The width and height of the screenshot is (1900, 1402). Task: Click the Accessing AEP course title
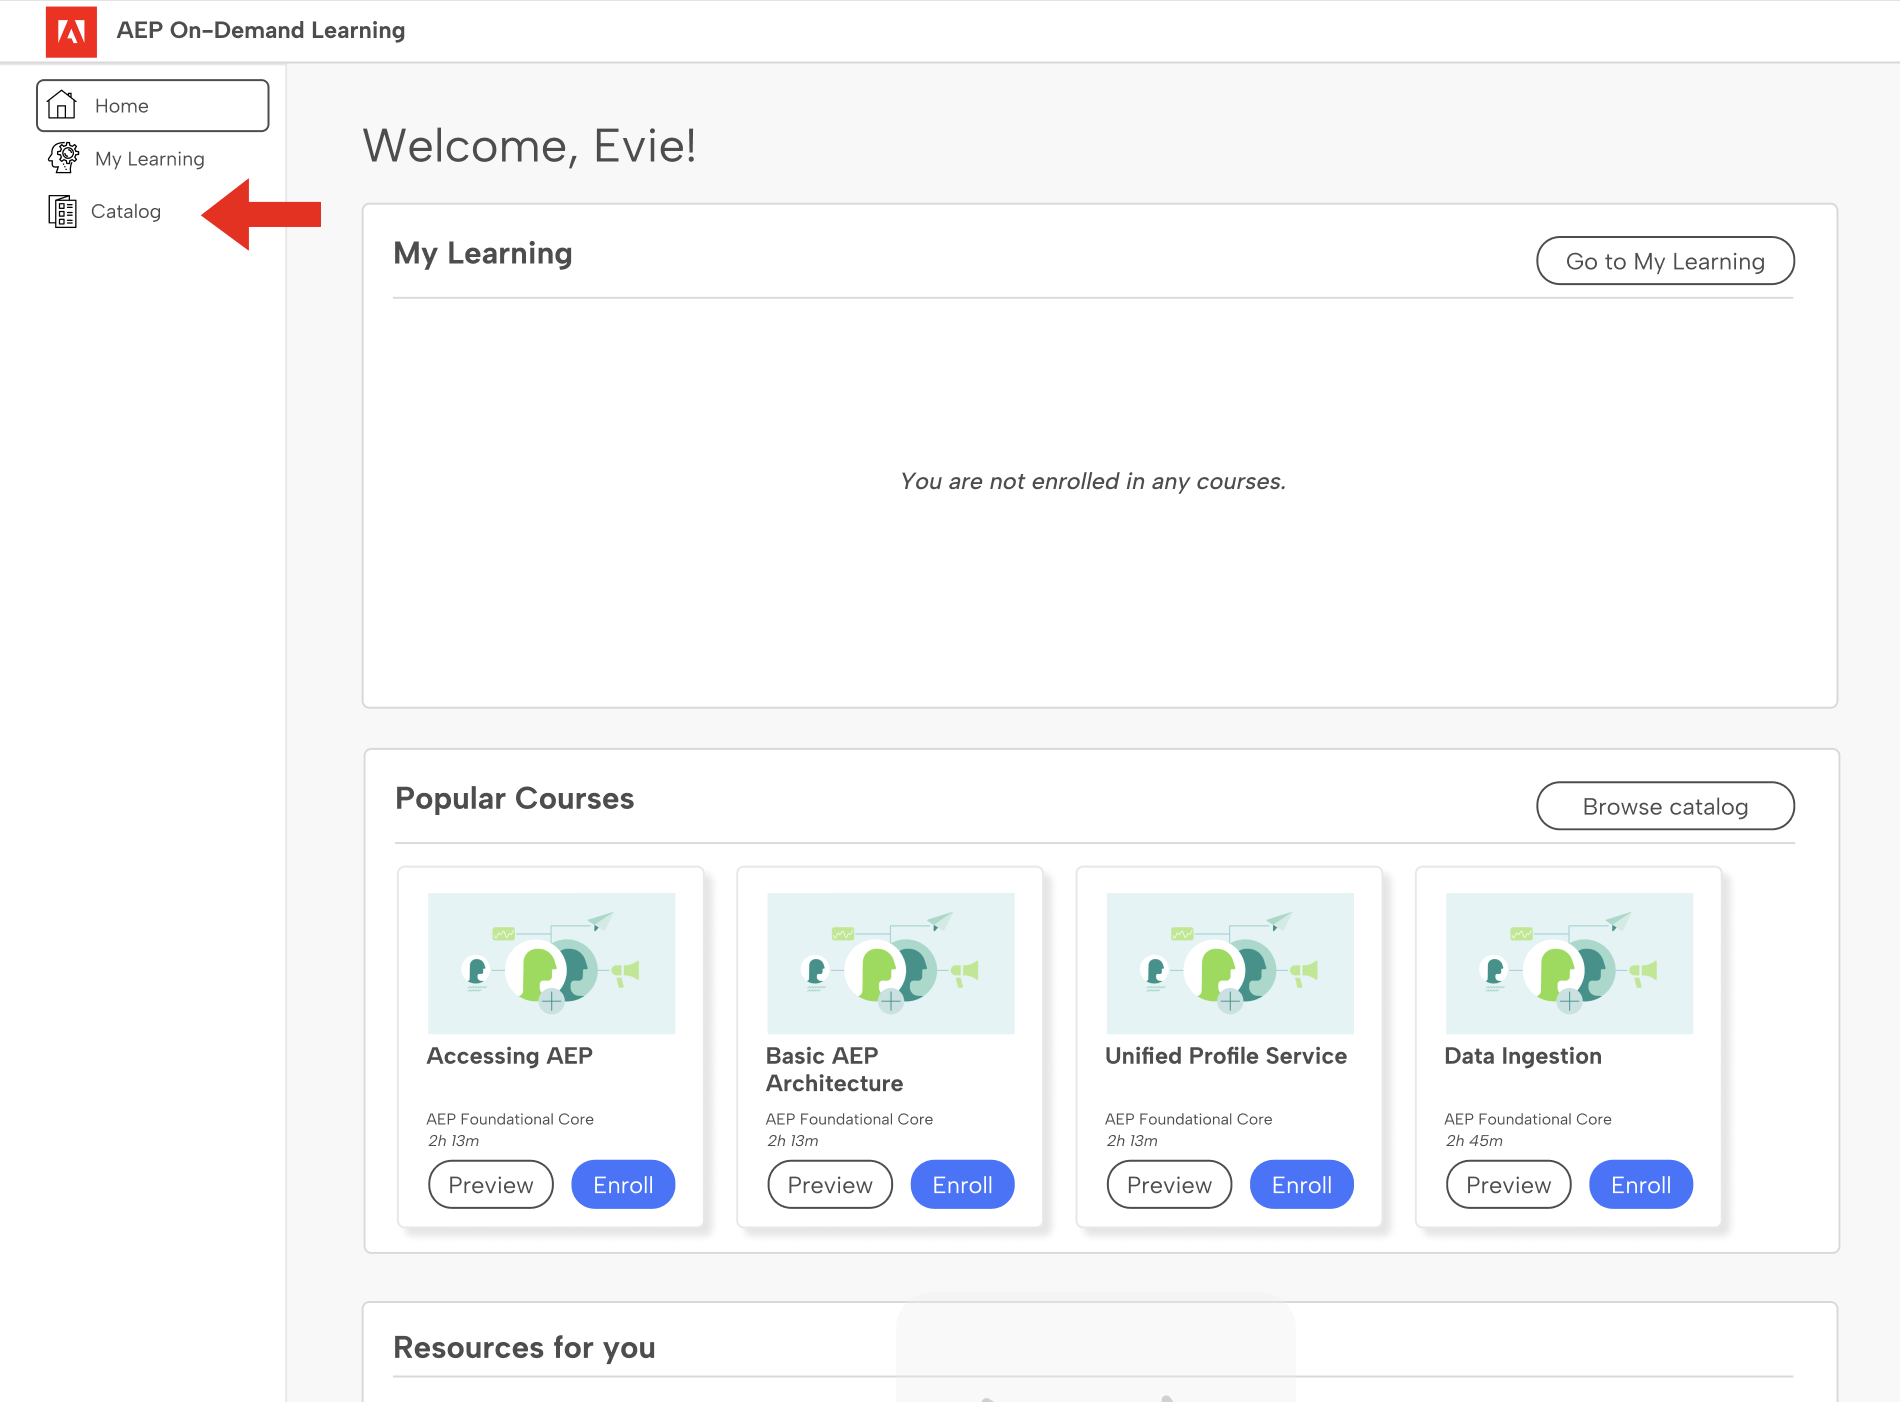(510, 1056)
